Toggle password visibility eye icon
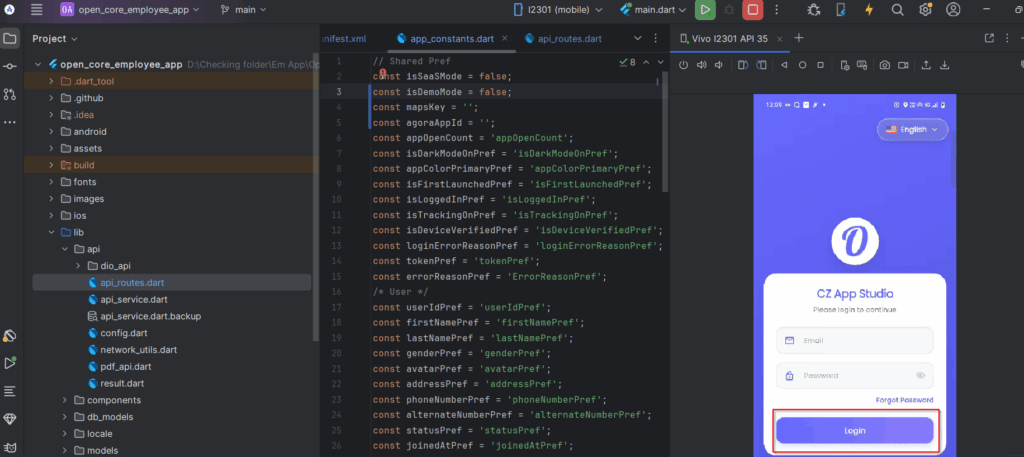 [x=920, y=376]
